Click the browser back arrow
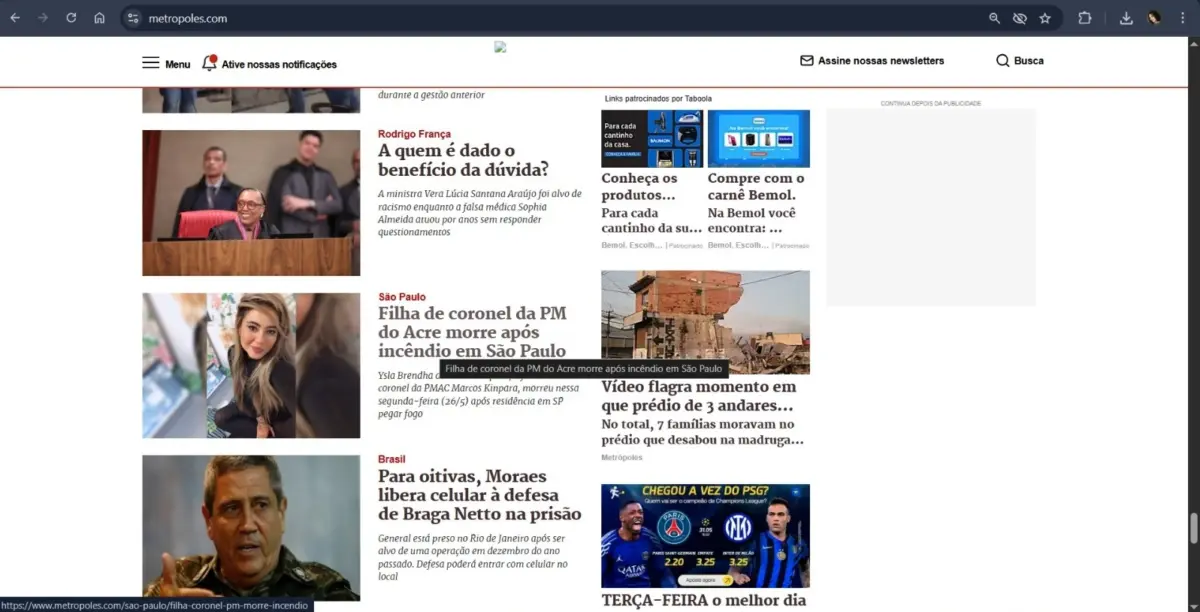 pos(16,18)
